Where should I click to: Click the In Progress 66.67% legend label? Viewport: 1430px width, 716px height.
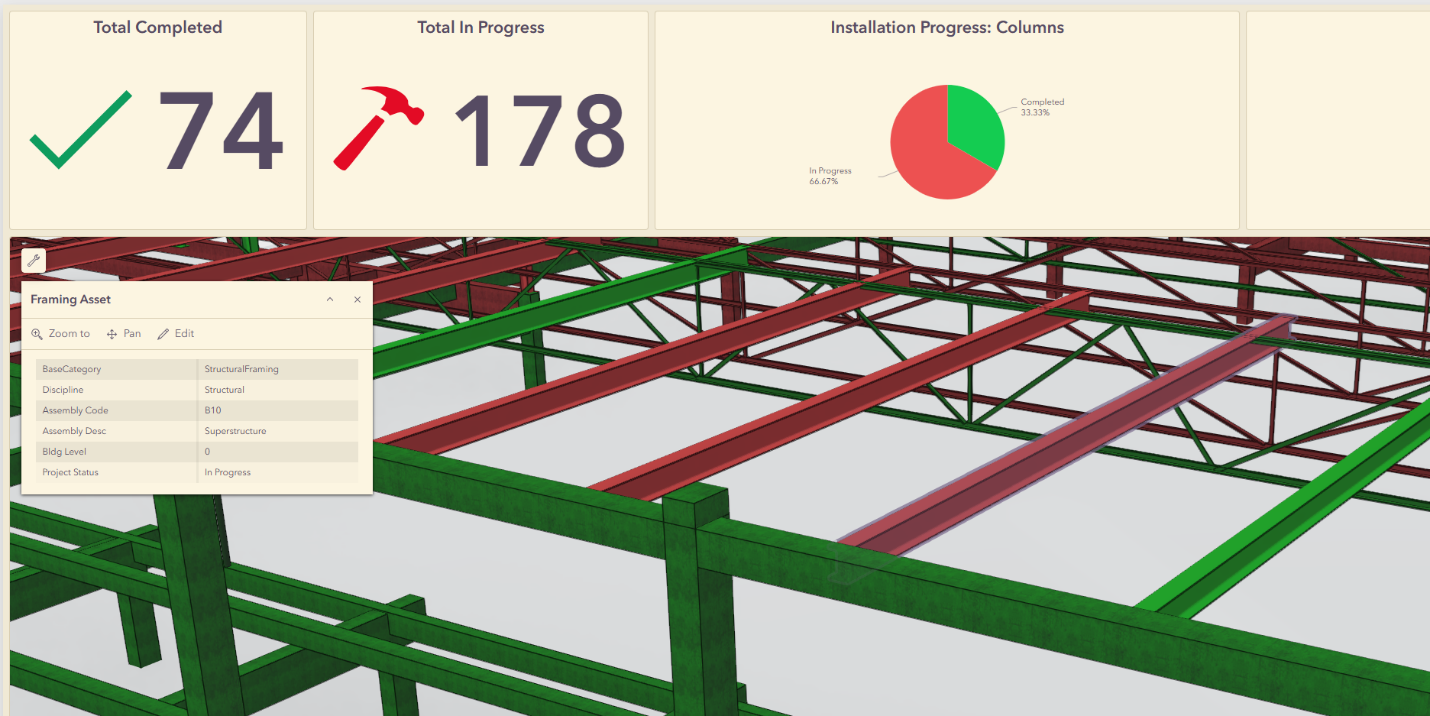(828, 176)
